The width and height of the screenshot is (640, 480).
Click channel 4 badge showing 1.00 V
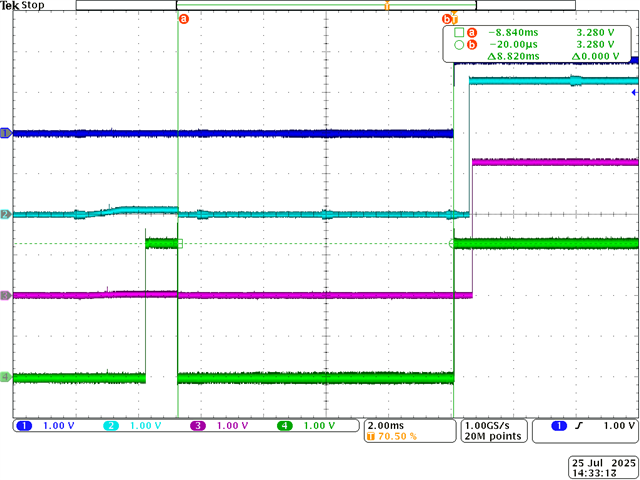306,426
